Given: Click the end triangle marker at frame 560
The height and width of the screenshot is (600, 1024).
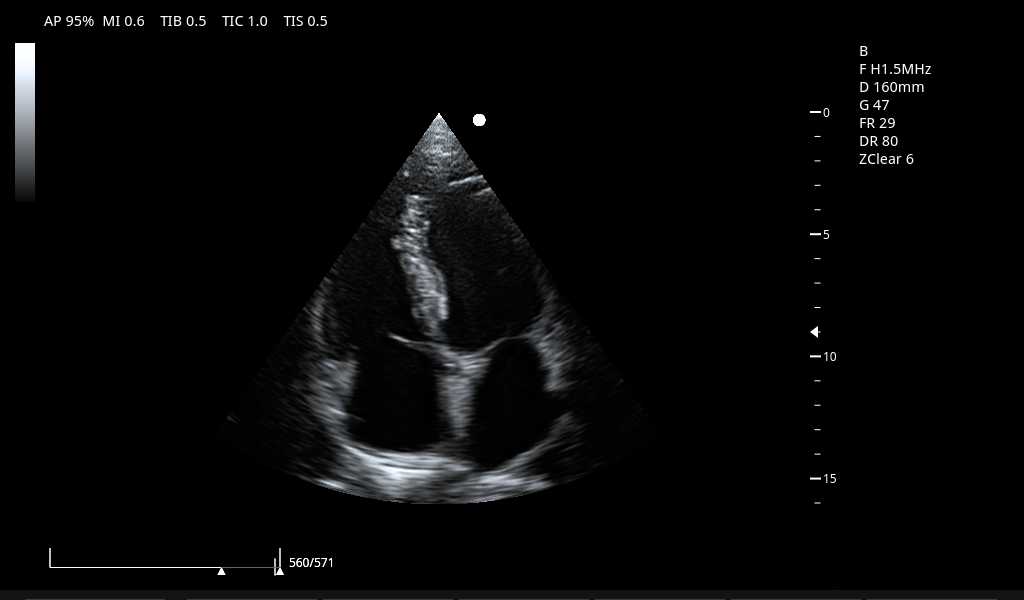Looking at the screenshot, I should [279, 571].
